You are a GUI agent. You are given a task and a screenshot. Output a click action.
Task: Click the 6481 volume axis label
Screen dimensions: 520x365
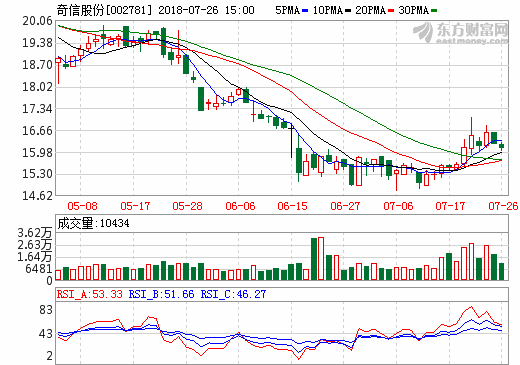coord(39,269)
